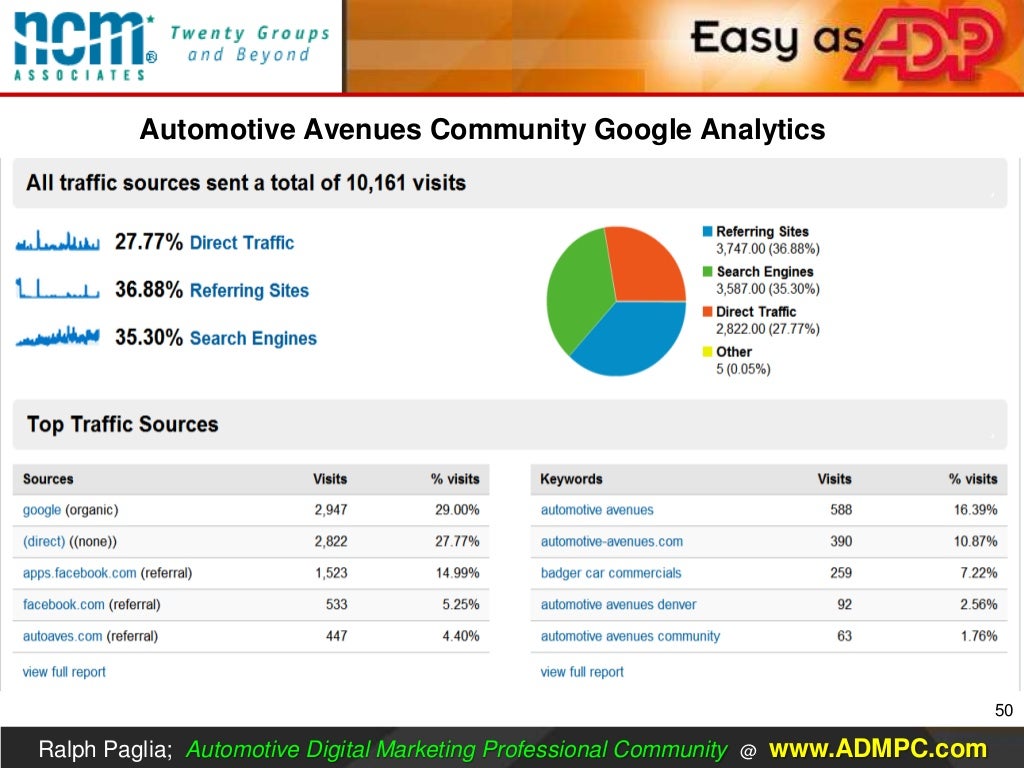Open the badger car commercials keyword
Image resolution: width=1024 pixels, height=768 pixels.
tap(611, 573)
